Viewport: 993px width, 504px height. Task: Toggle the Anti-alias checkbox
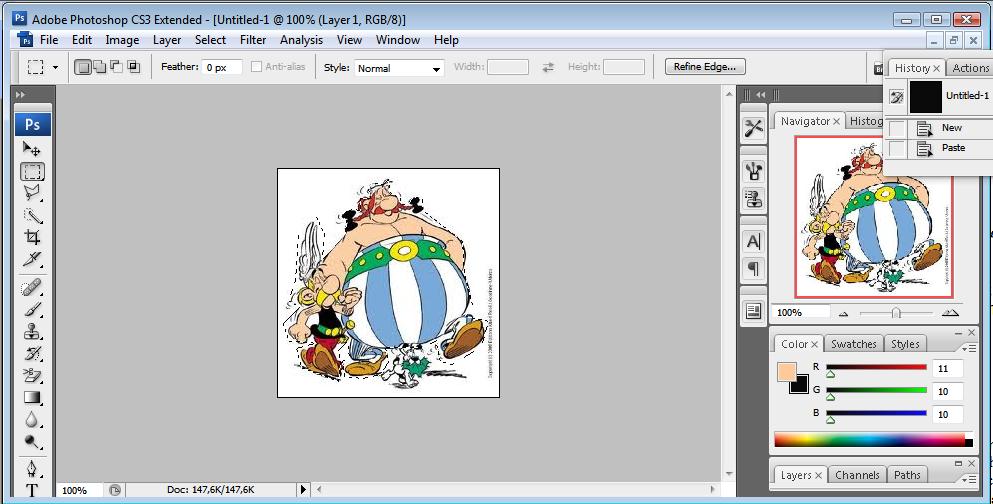(x=256, y=66)
